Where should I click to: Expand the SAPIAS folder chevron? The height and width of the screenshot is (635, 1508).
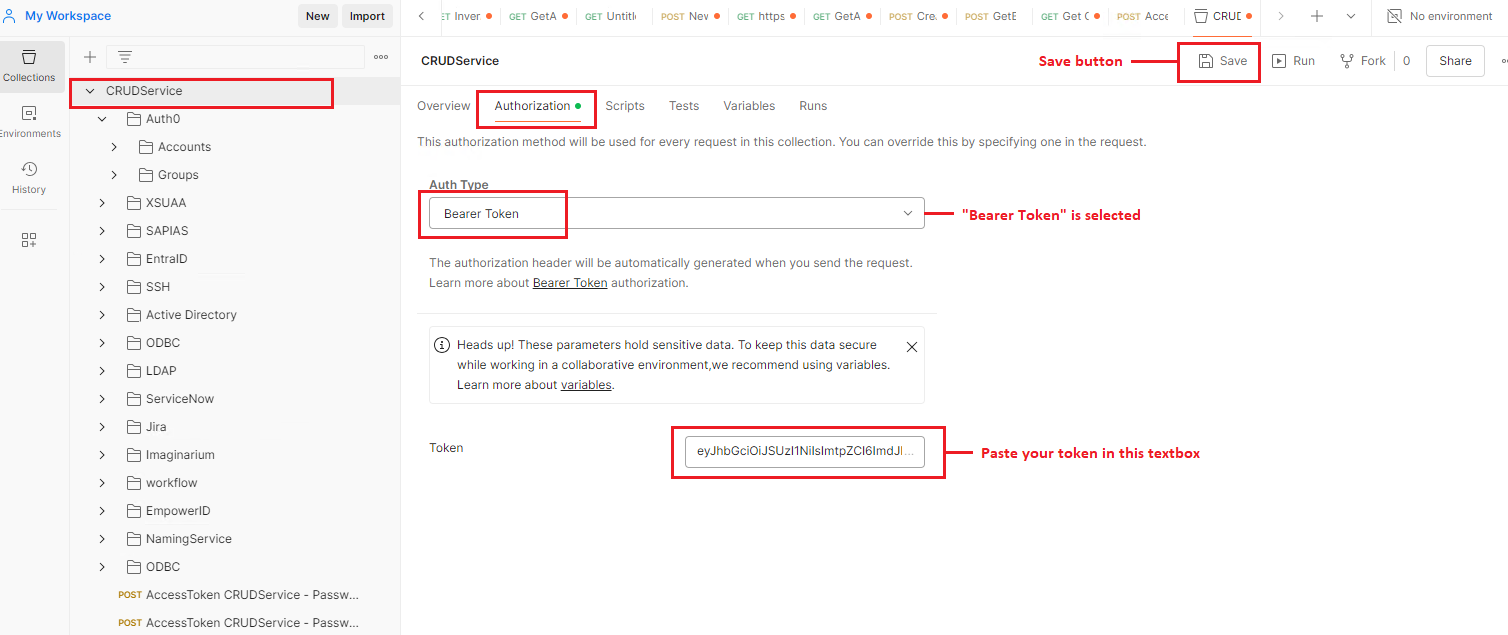(102, 231)
